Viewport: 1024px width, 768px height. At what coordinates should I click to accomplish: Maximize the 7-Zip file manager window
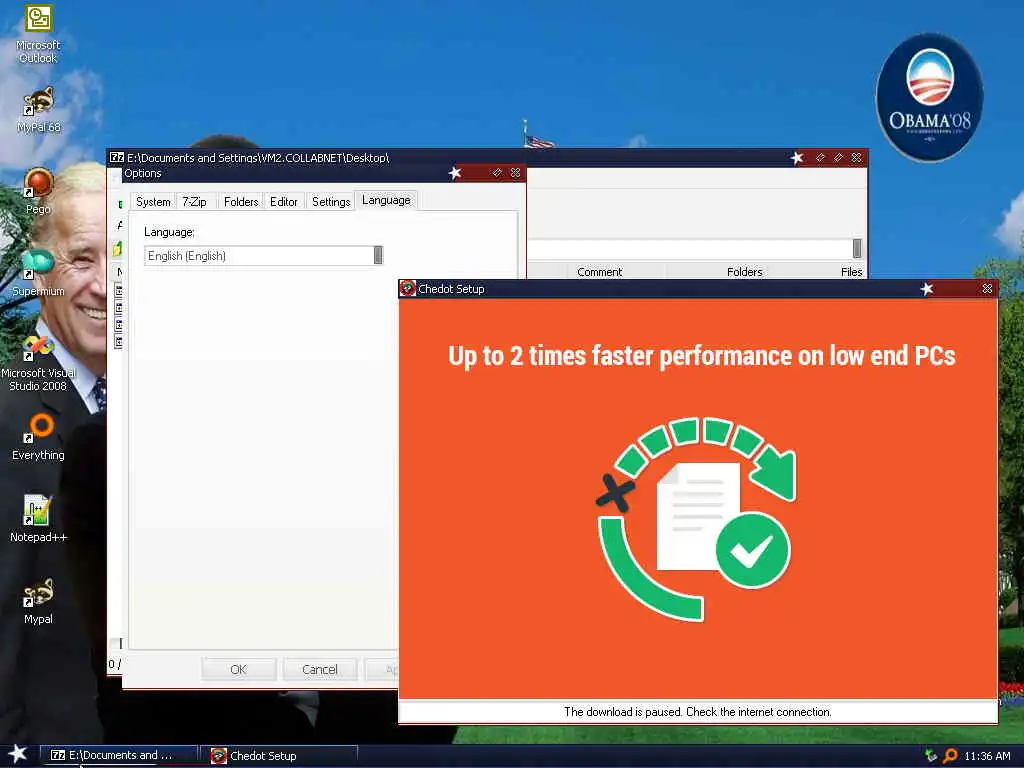(x=839, y=157)
